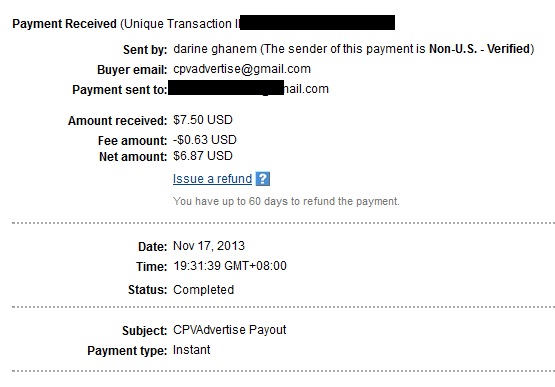The image size is (555, 387).
Task: Select the Unique Transaction ID label text
Action: (182, 24)
